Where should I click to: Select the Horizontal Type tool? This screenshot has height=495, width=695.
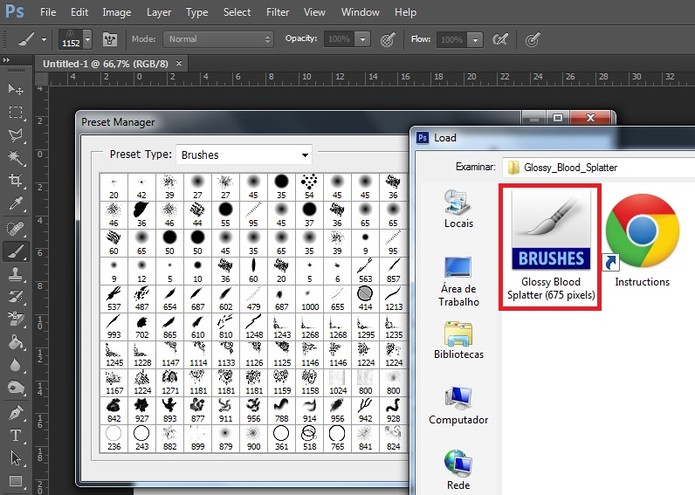[16, 435]
